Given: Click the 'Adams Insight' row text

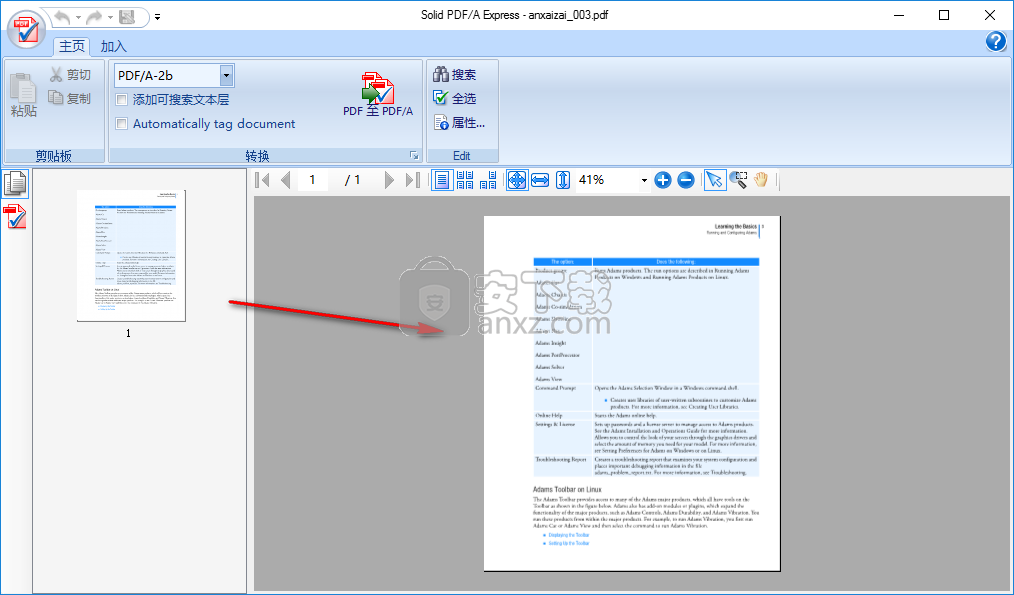Looking at the screenshot, I should [550, 343].
